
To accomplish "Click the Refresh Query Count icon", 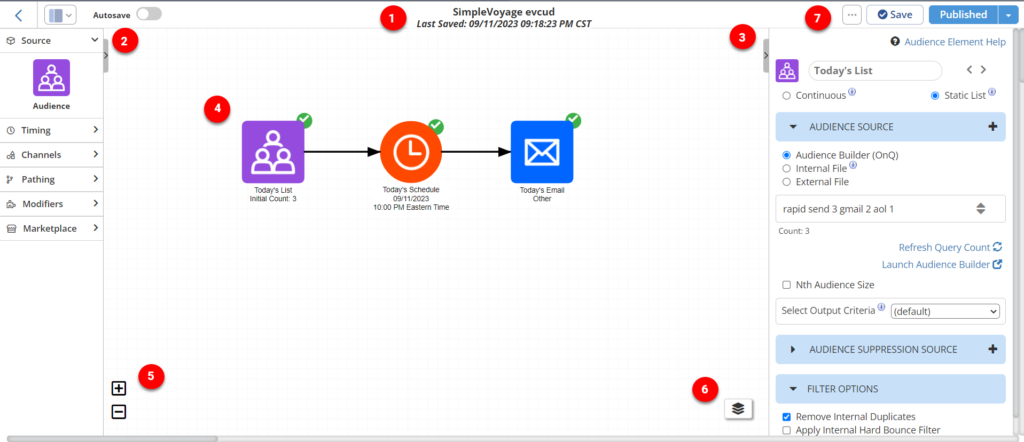I will tap(997, 246).
